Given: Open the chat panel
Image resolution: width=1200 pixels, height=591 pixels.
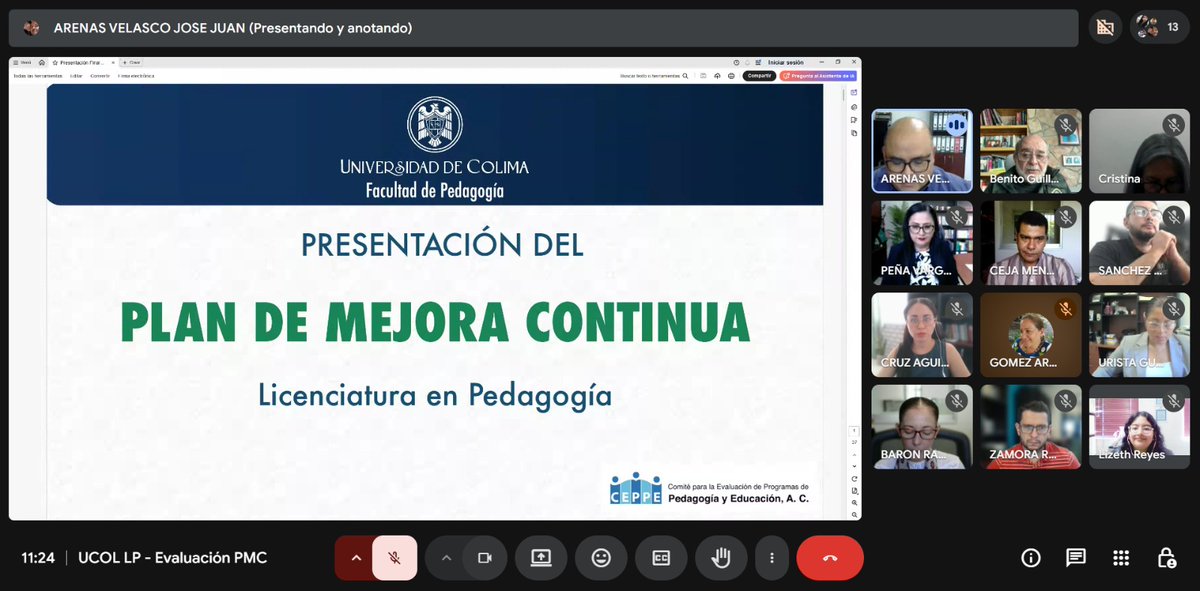Looking at the screenshot, I should [x=1075, y=558].
